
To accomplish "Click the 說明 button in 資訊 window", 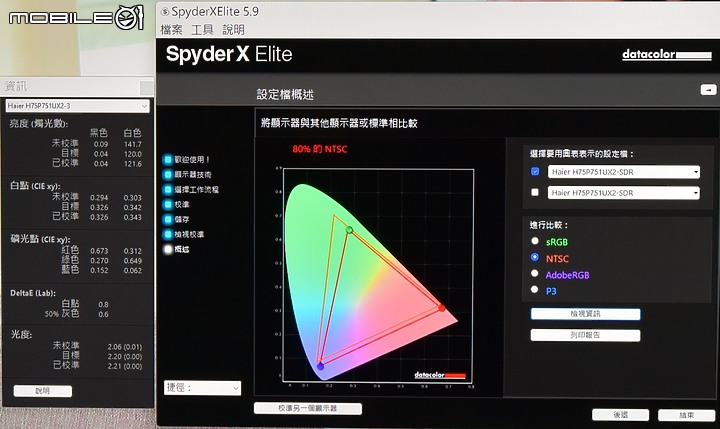I will pos(43,391).
